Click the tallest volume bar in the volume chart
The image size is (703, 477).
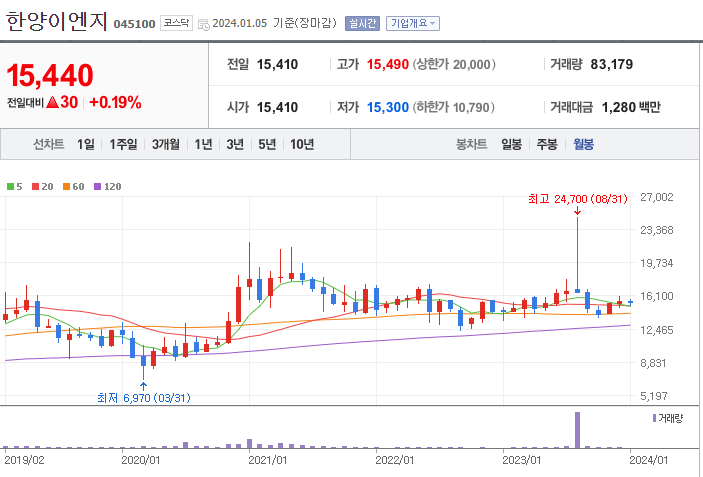(x=577, y=430)
